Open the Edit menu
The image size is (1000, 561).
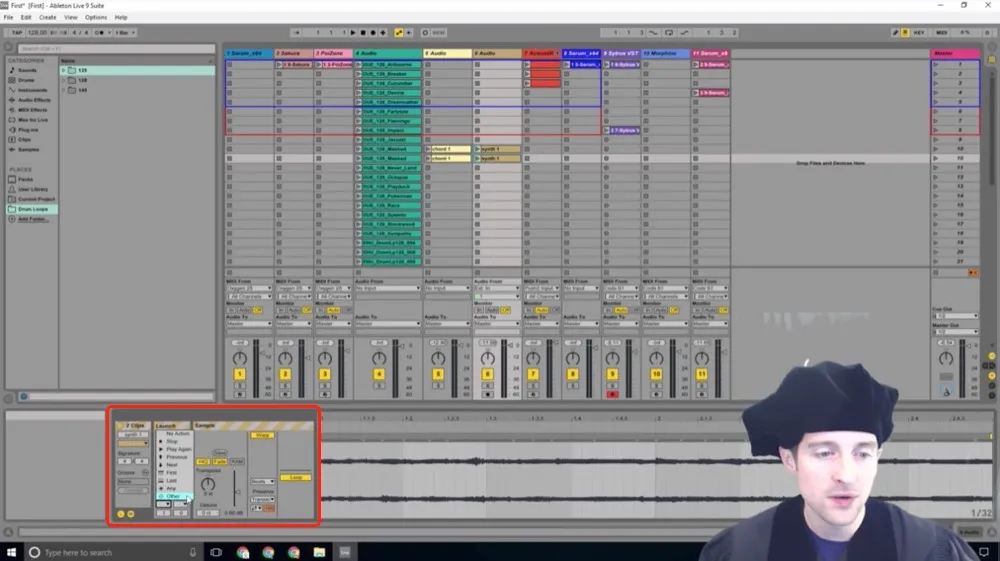26,17
